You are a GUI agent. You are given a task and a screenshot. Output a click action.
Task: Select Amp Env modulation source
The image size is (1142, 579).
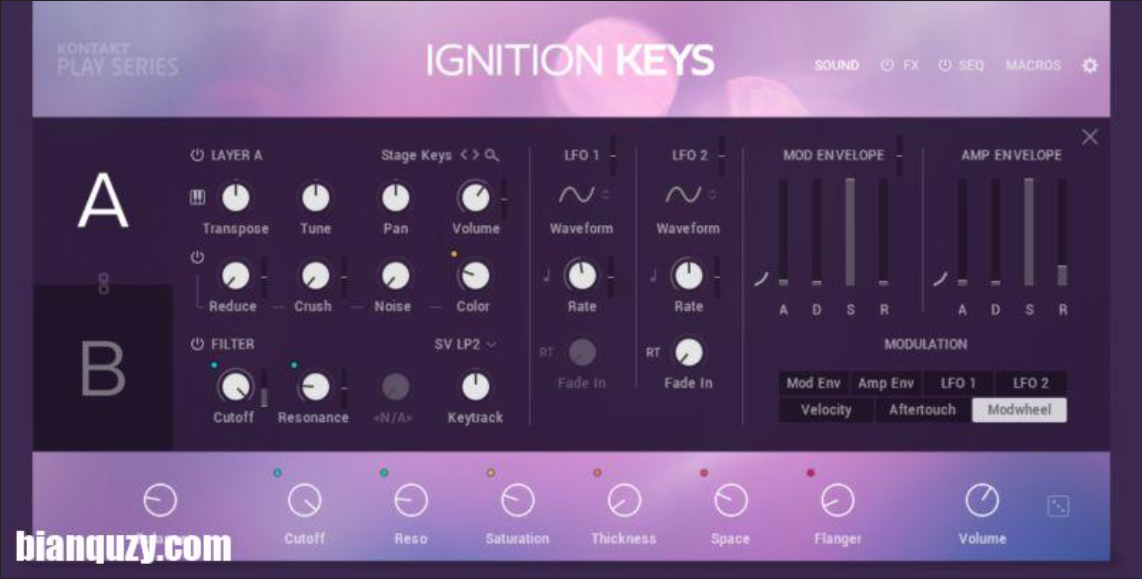click(x=886, y=383)
